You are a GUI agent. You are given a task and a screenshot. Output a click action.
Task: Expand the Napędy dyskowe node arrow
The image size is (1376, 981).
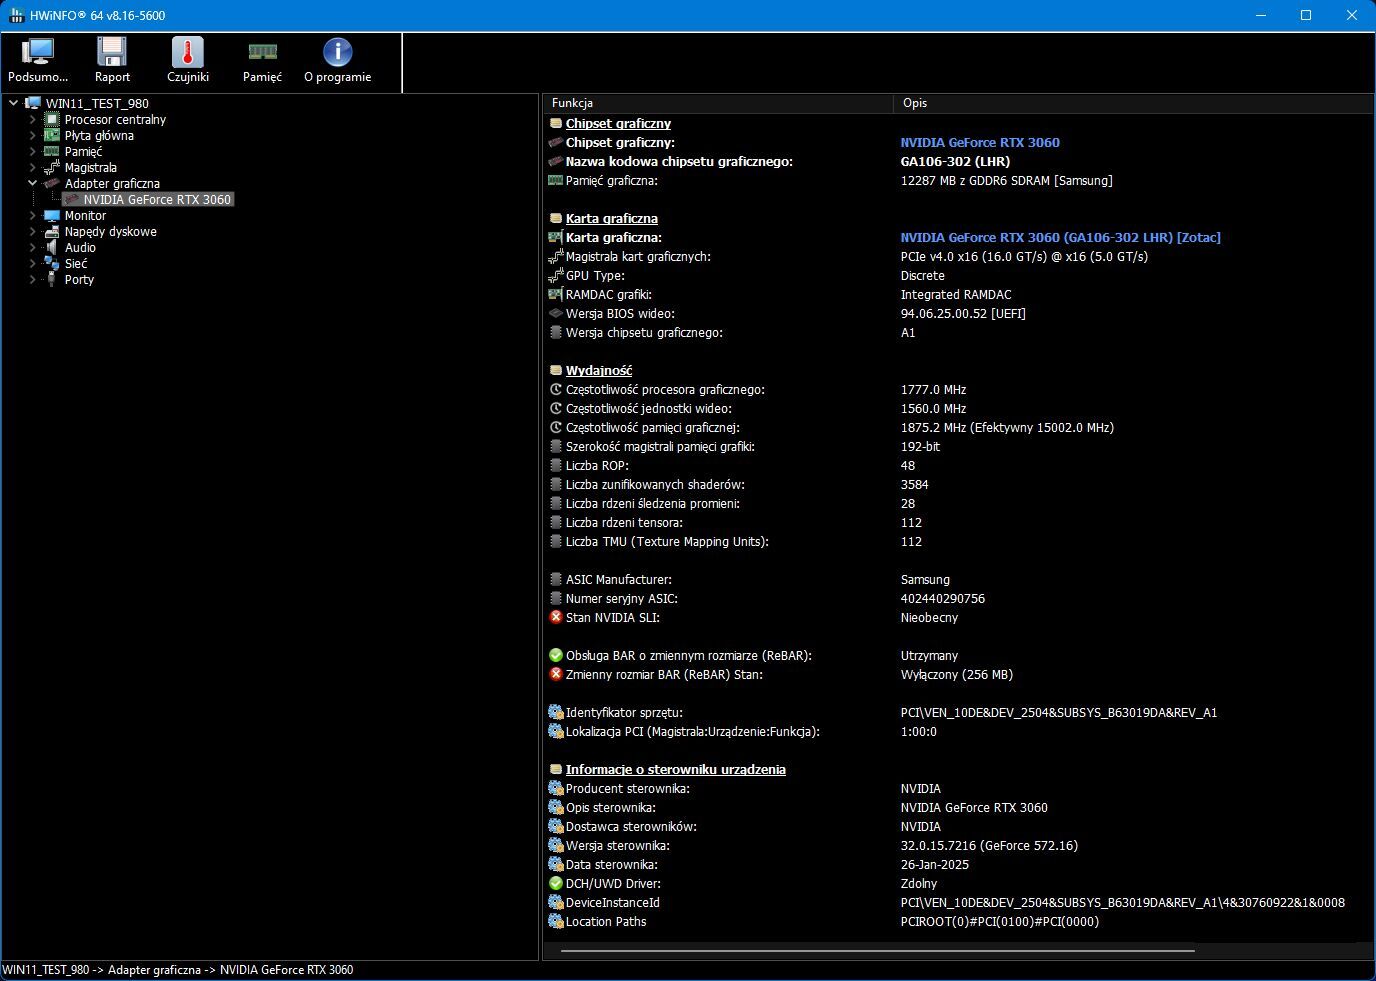32,231
